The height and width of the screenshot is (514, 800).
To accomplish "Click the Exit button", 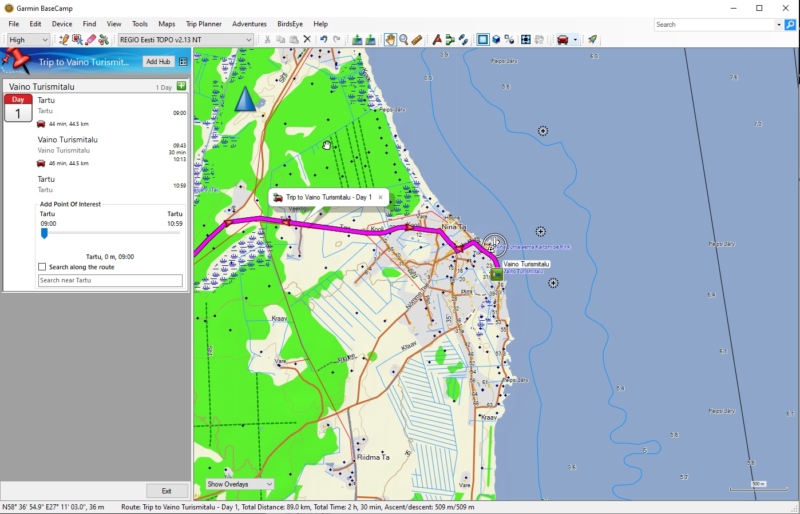I will 167,491.
